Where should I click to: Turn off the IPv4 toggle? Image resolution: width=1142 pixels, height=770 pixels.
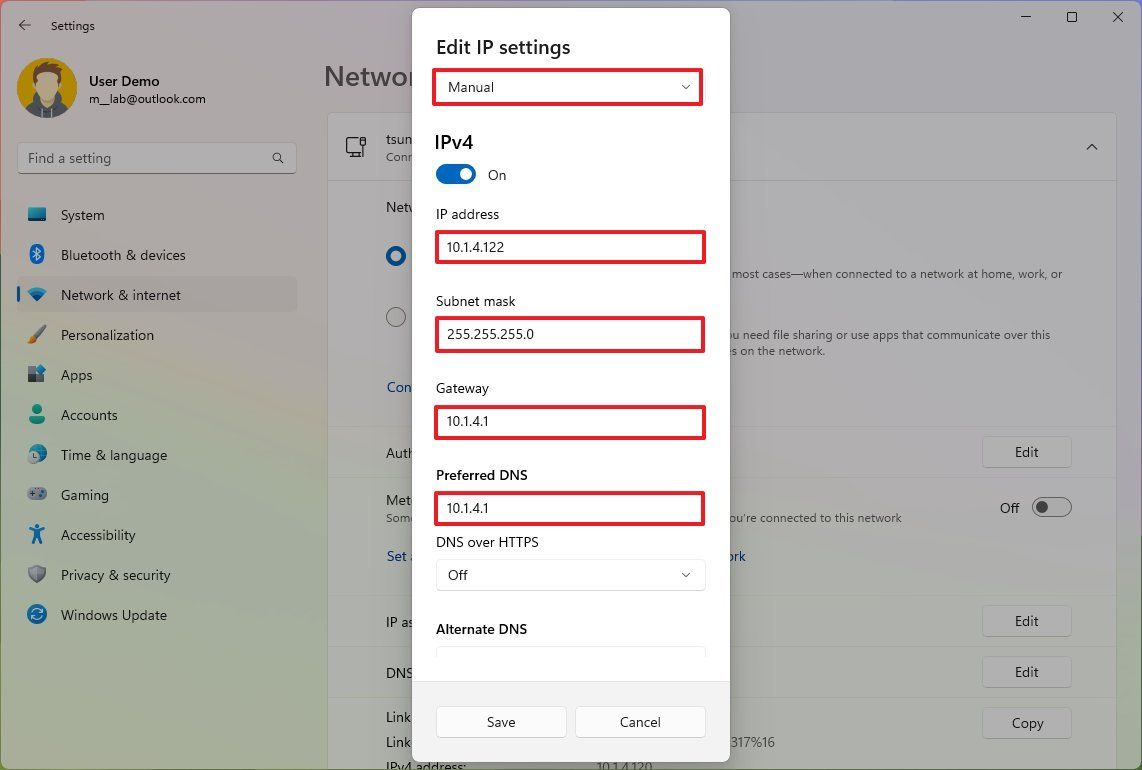456,174
